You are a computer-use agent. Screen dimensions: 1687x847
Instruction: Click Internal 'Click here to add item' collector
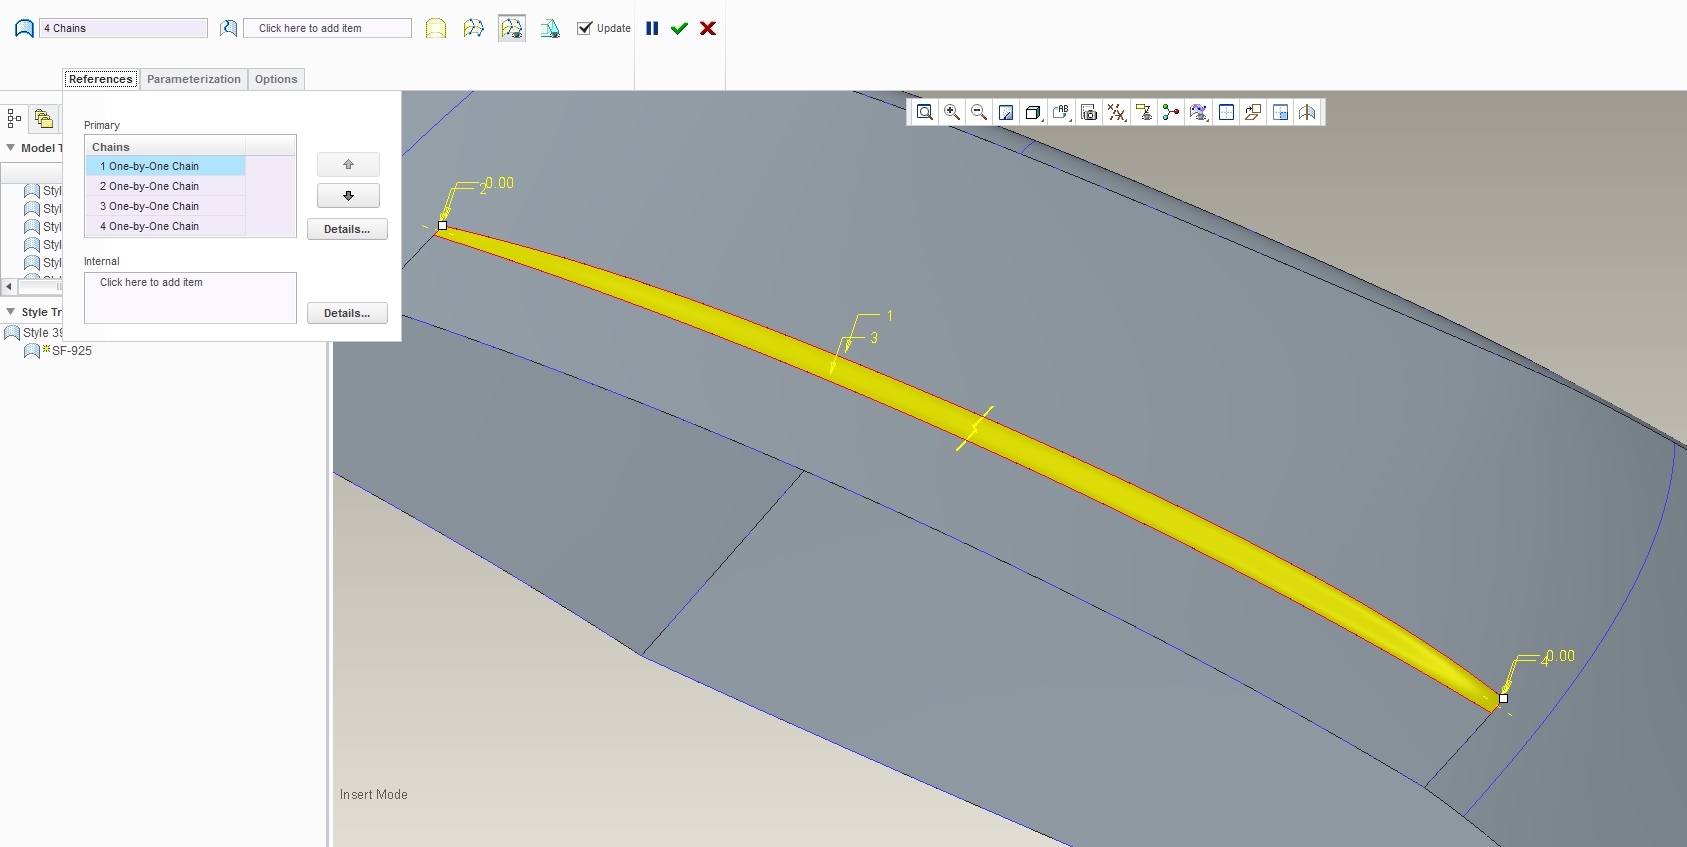(190, 298)
